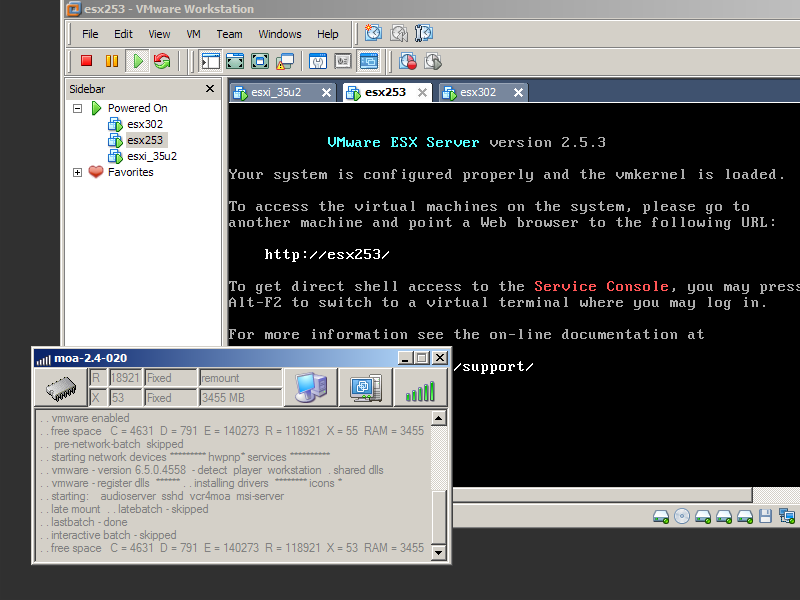Switch to the esxi_35u2 tab

point(282,92)
